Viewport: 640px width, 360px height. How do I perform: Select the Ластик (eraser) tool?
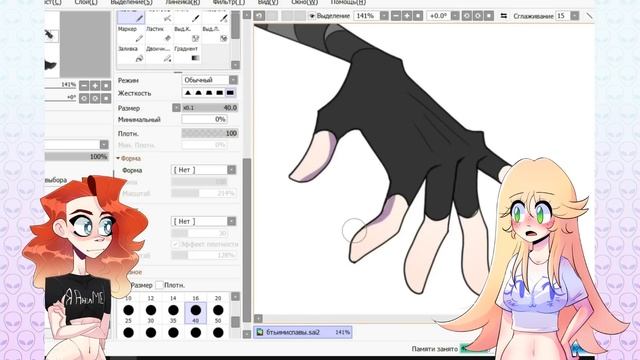pos(159,34)
